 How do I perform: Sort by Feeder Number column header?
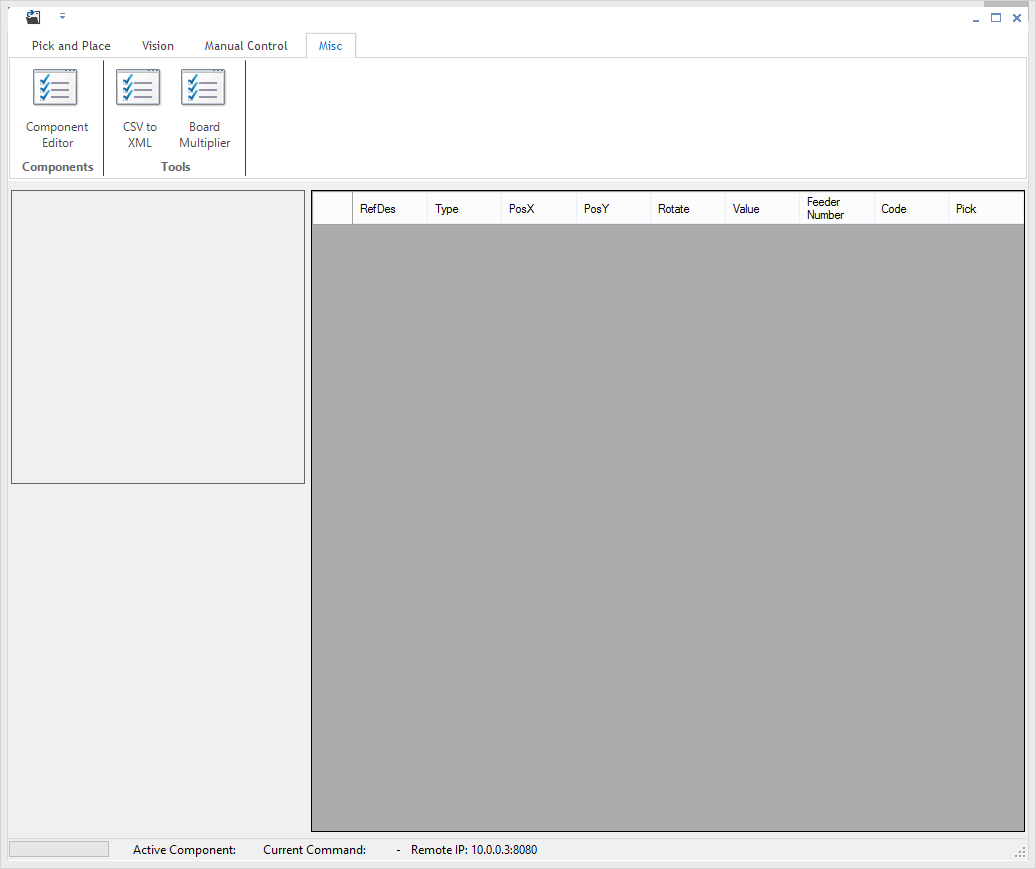(836, 209)
